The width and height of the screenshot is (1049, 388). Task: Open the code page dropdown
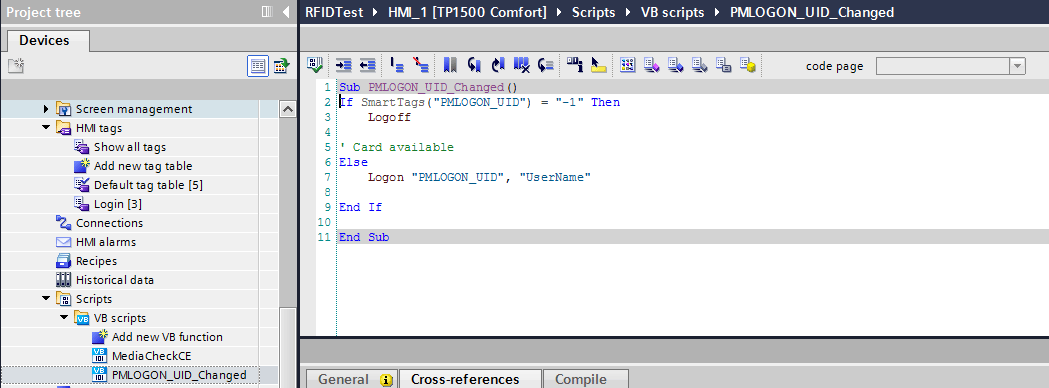tap(1017, 66)
